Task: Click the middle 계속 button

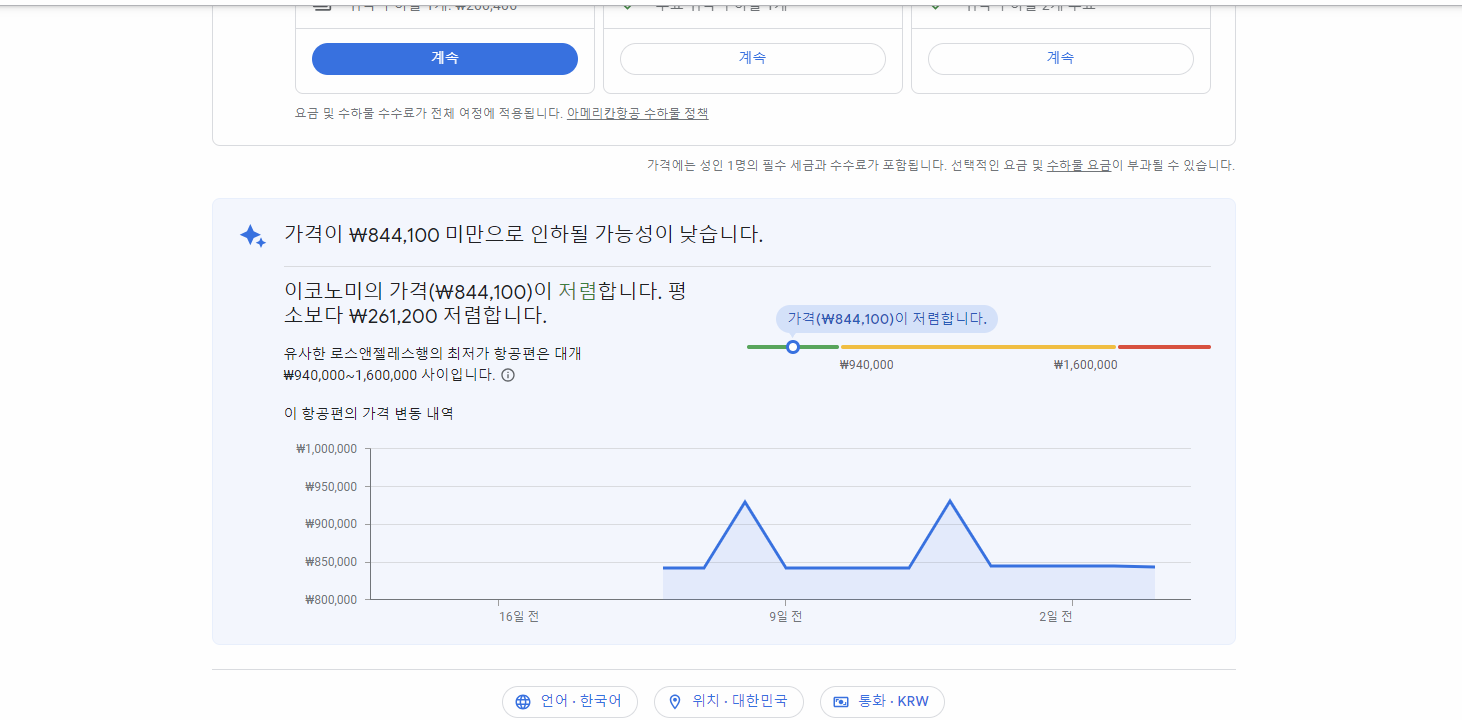Action: point(753,58)
